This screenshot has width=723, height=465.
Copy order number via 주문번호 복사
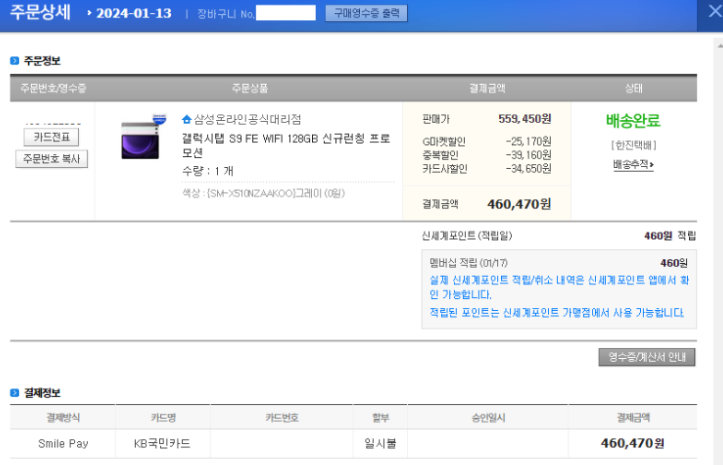51,159
